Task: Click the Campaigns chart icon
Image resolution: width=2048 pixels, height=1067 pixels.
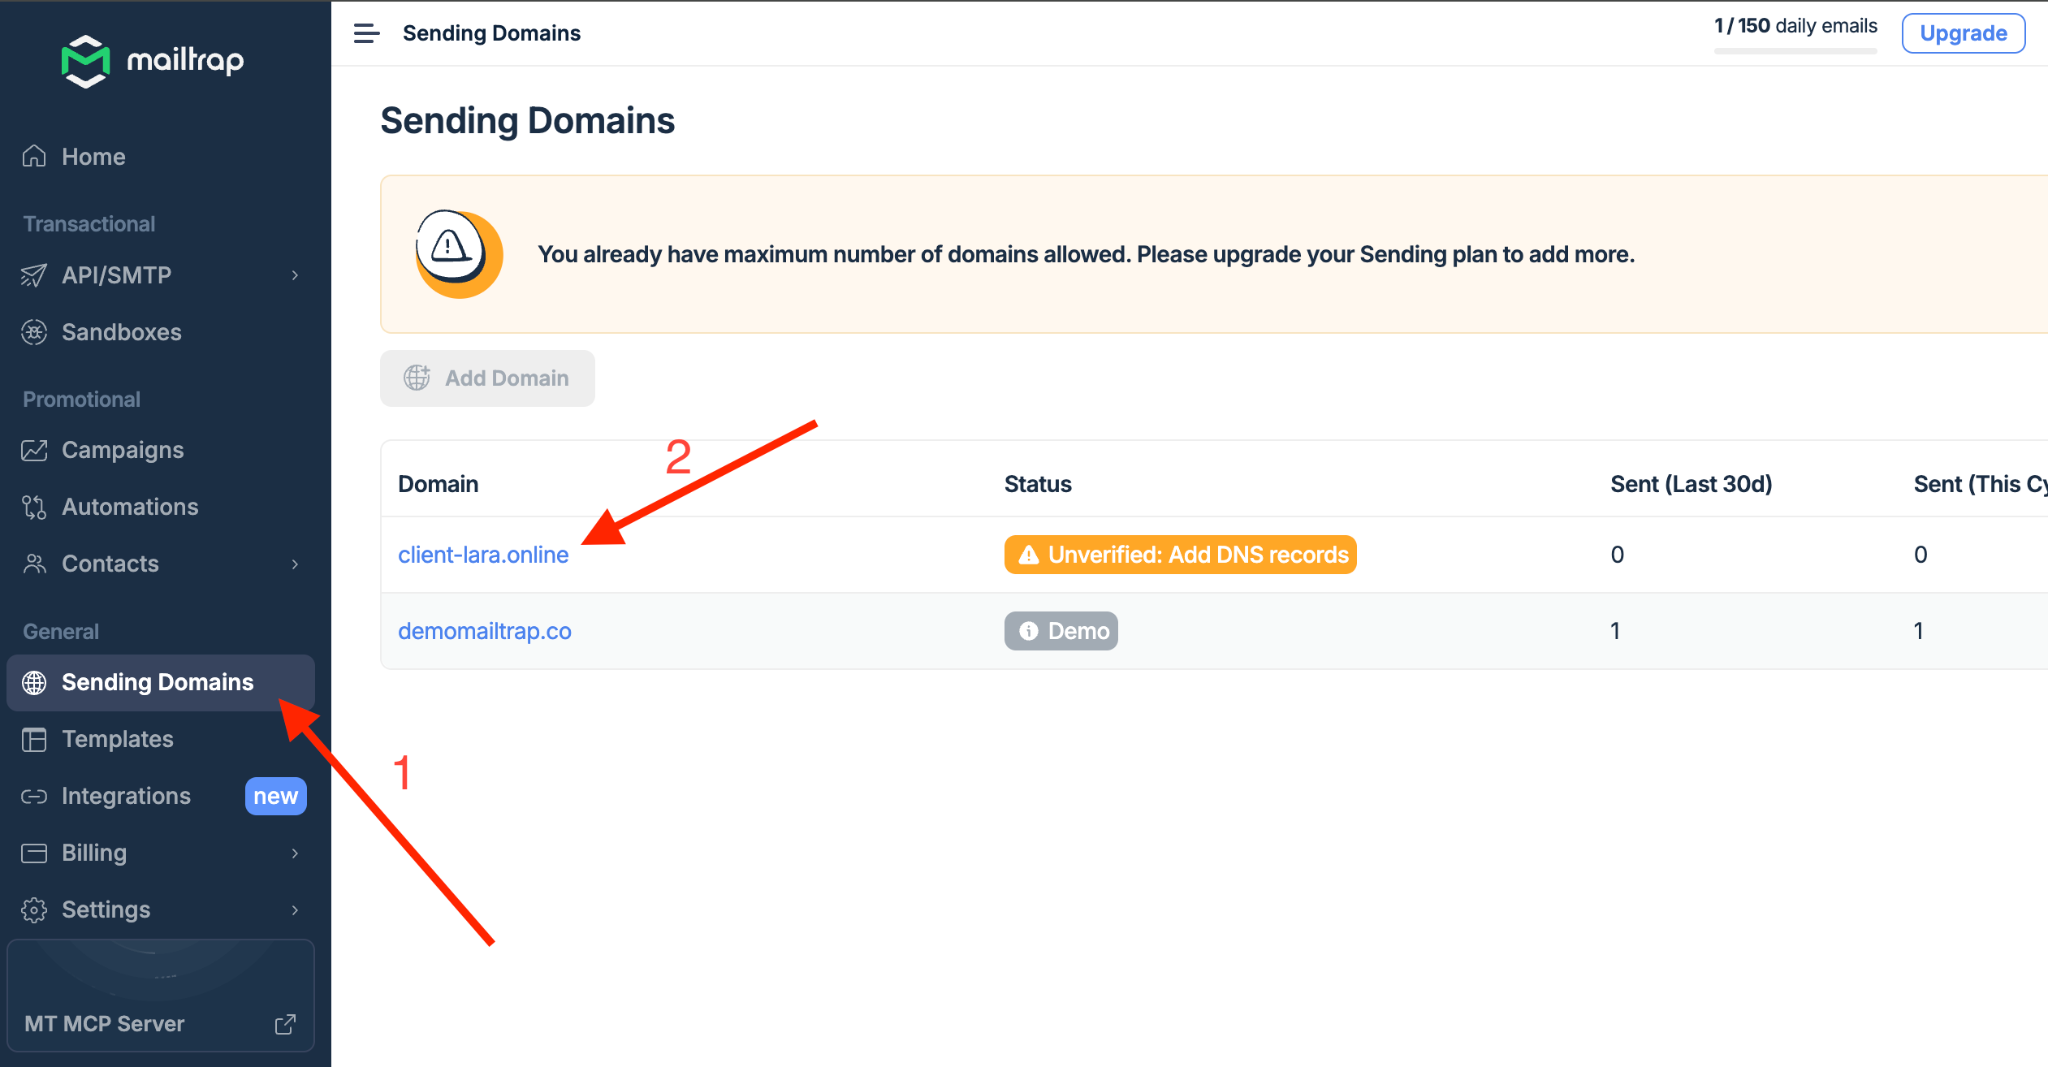Action: coord(34,450)
